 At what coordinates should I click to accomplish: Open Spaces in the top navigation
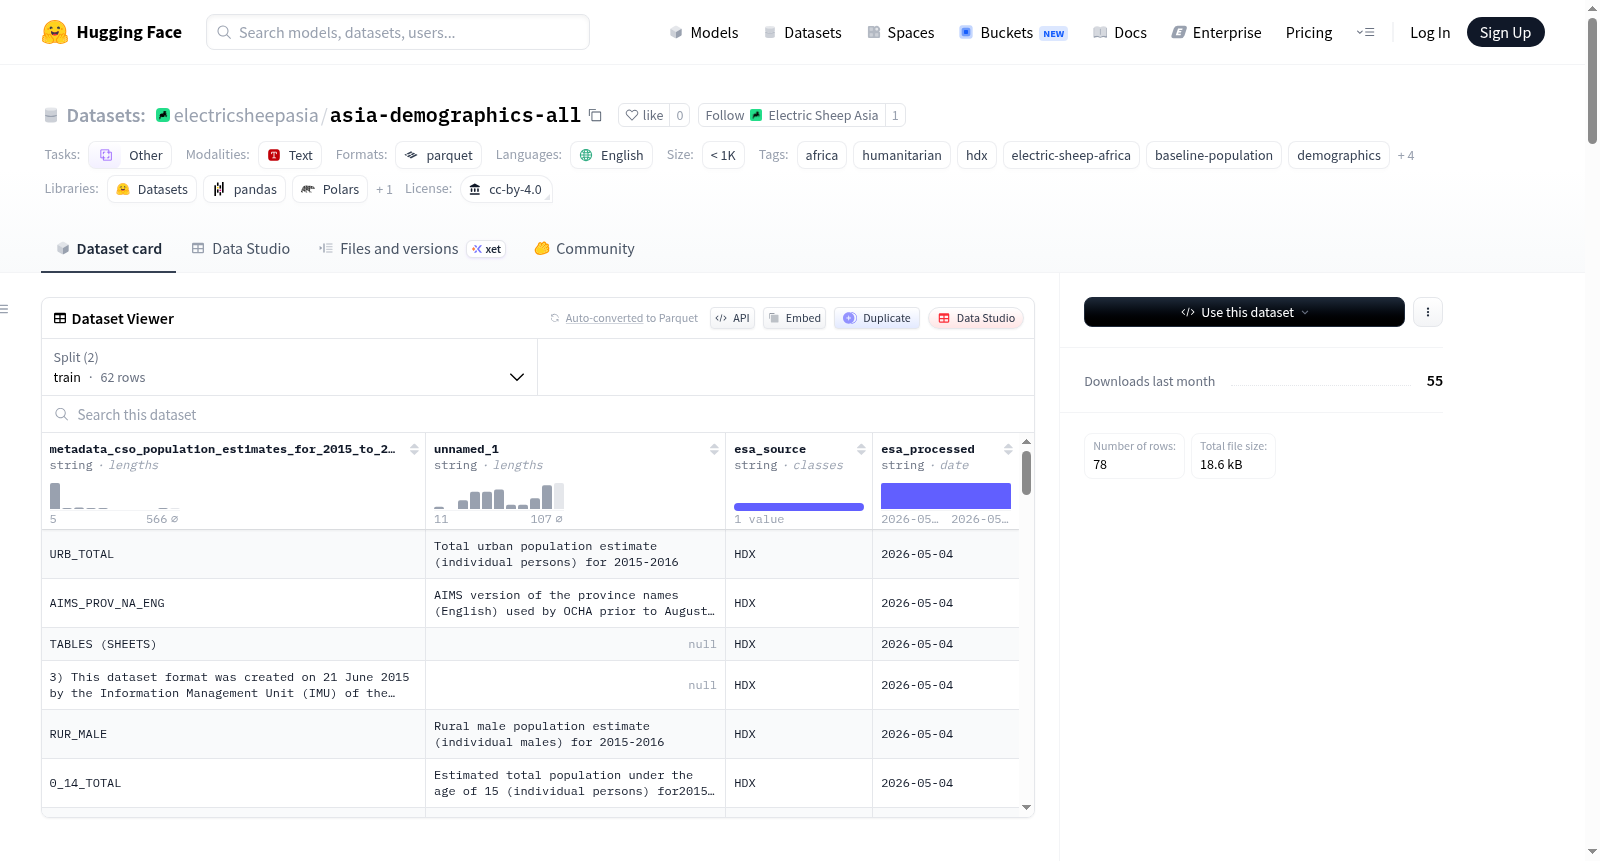coord(901,32)
